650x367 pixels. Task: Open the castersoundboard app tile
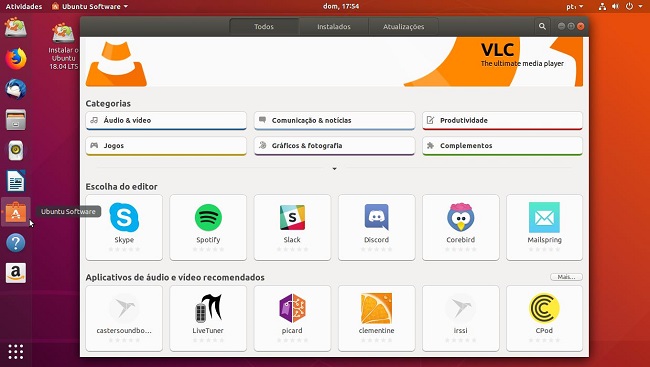(124, 318)
